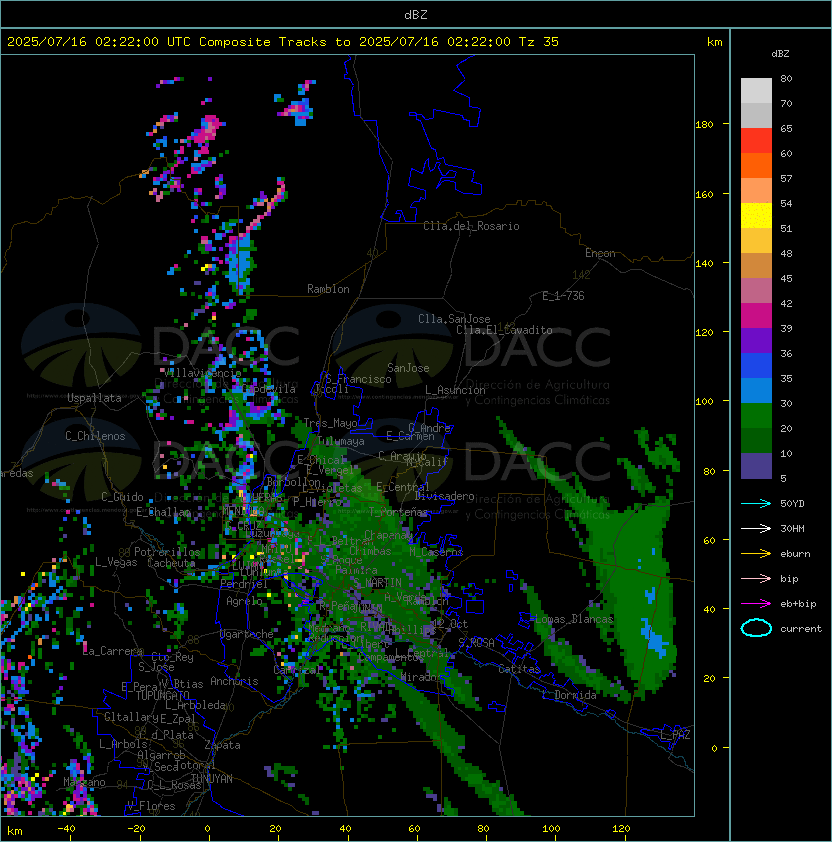Image resolution: width=832 pixels, height=842 pixels.
Task: Select the red 65–60 dBZ color swatch
Action: click(756, 141)
